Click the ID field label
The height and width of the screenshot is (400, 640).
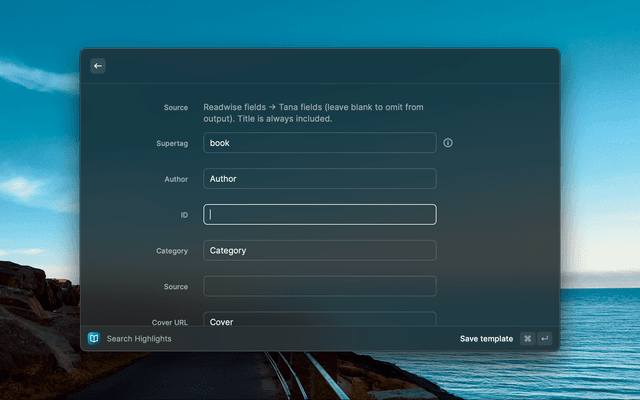(x=183, y=215)
